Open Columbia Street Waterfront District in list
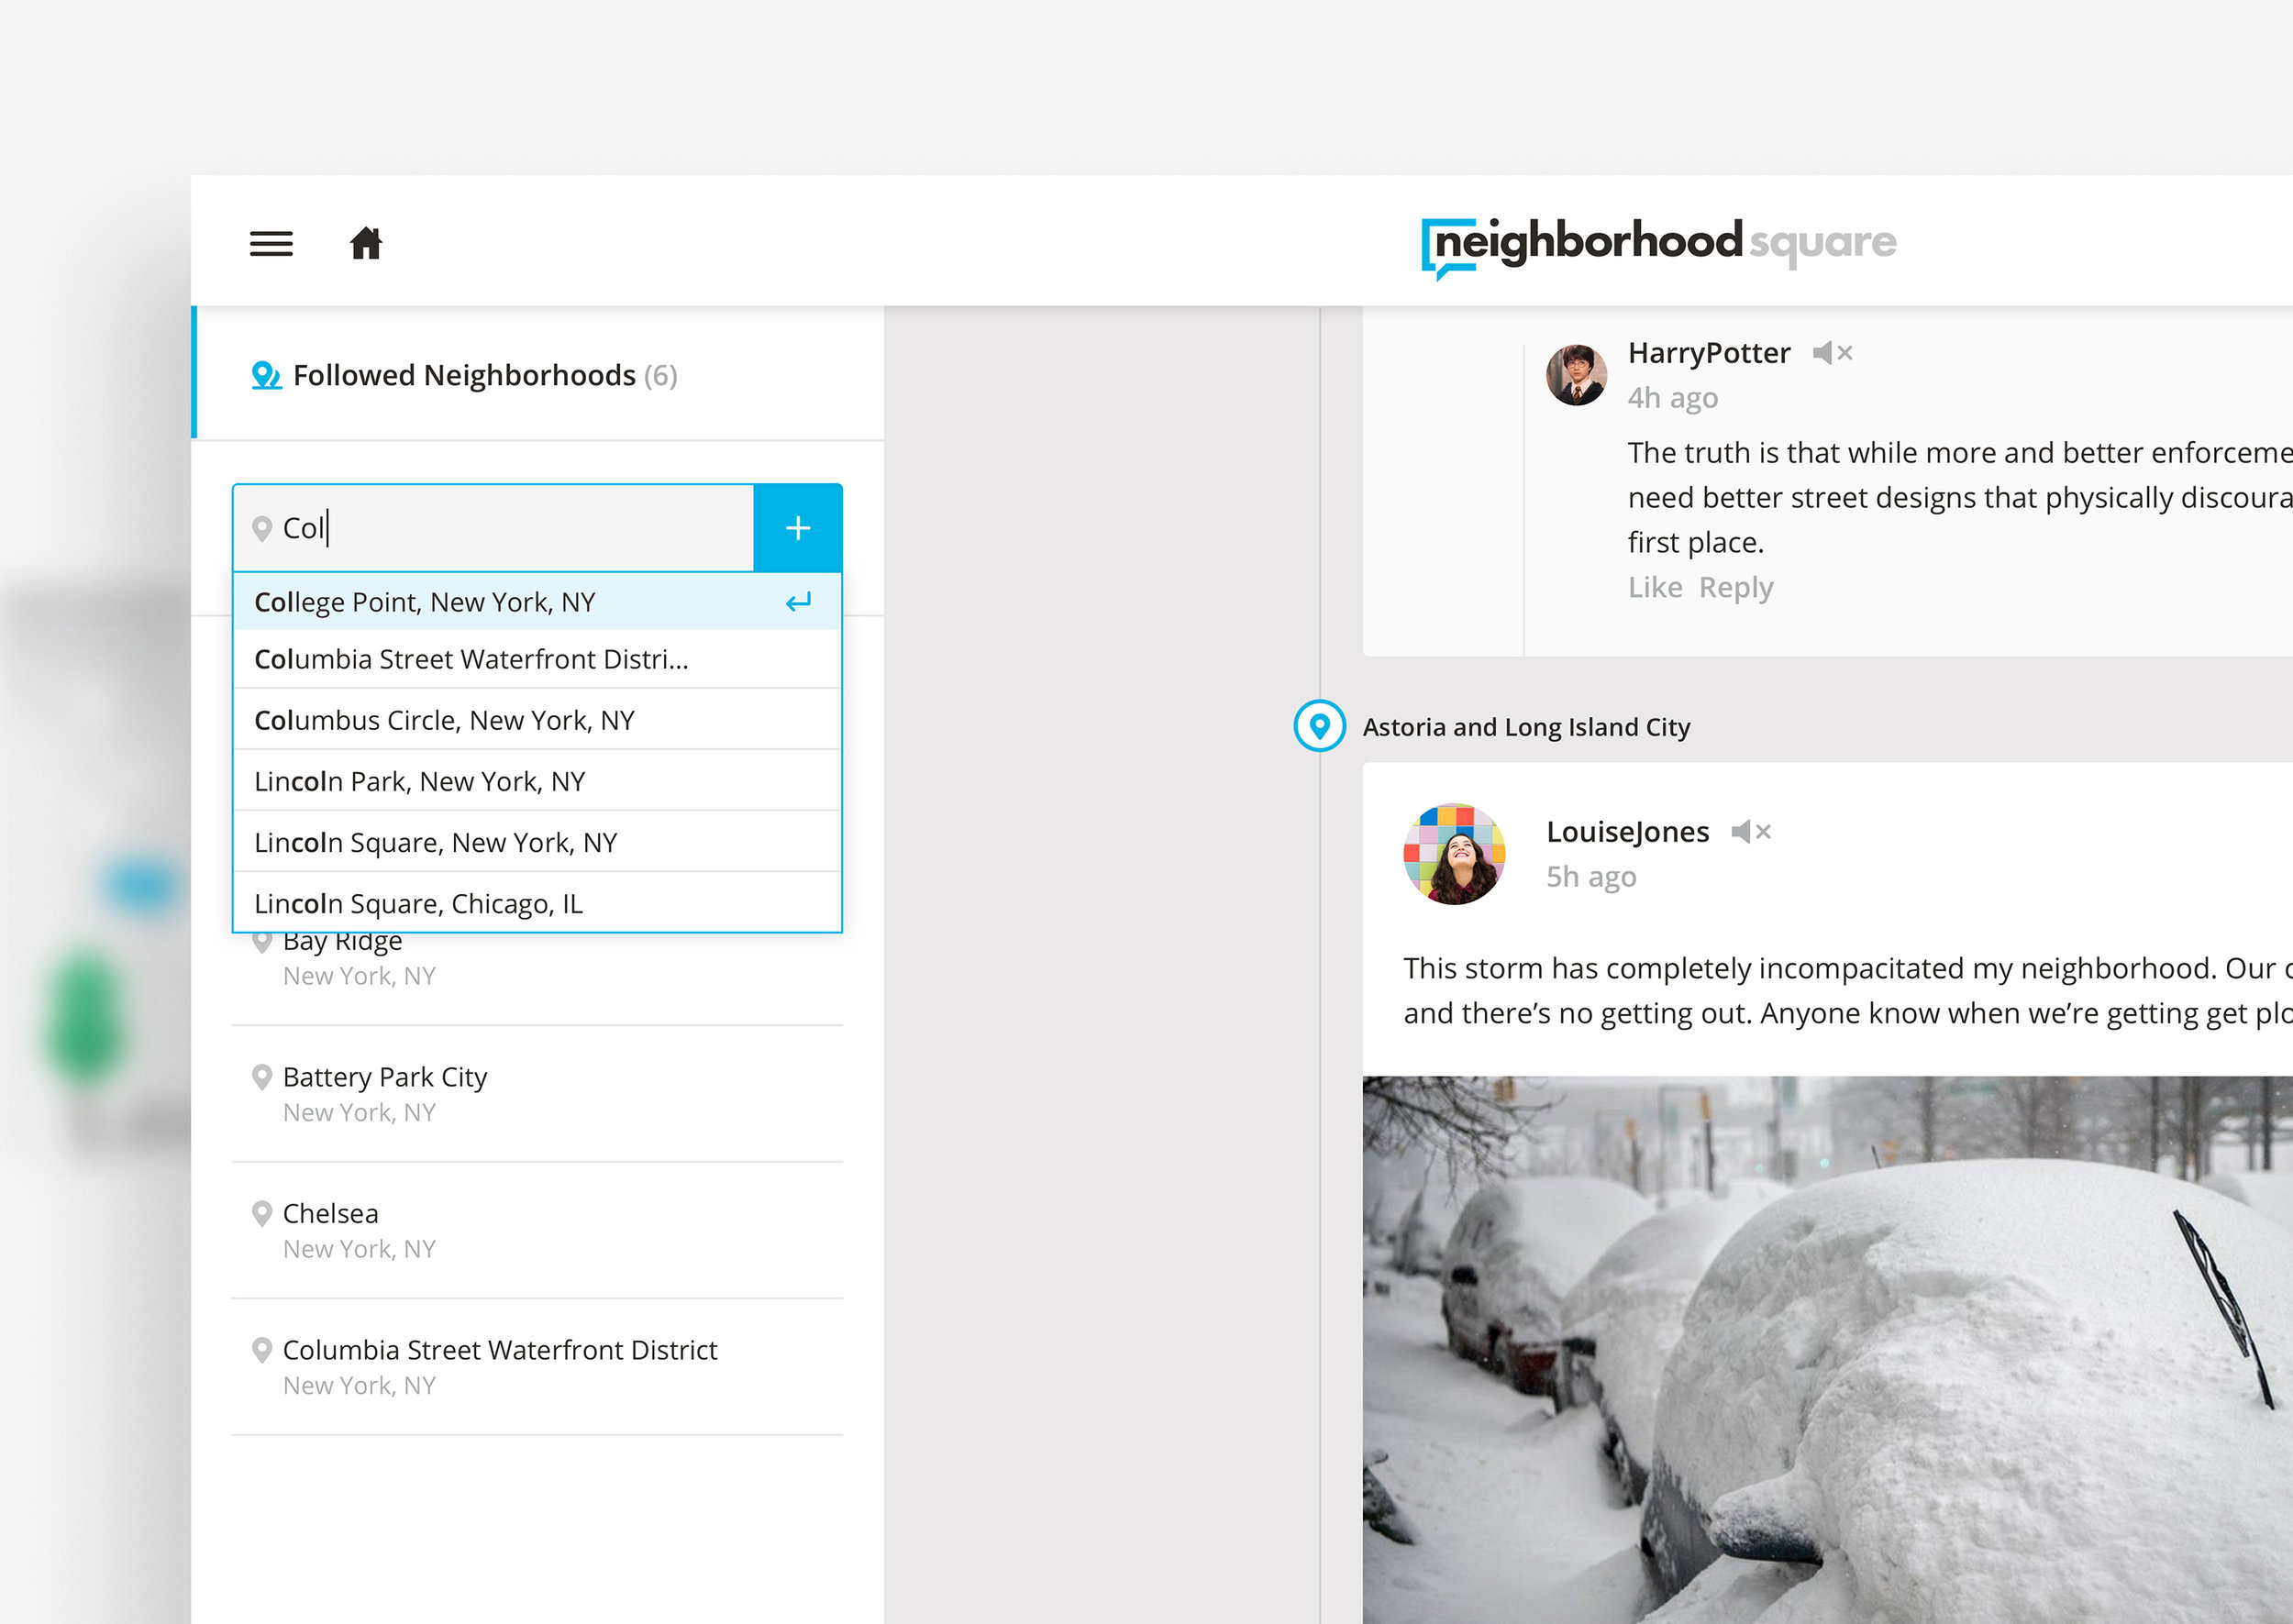 pos(537,1367)
